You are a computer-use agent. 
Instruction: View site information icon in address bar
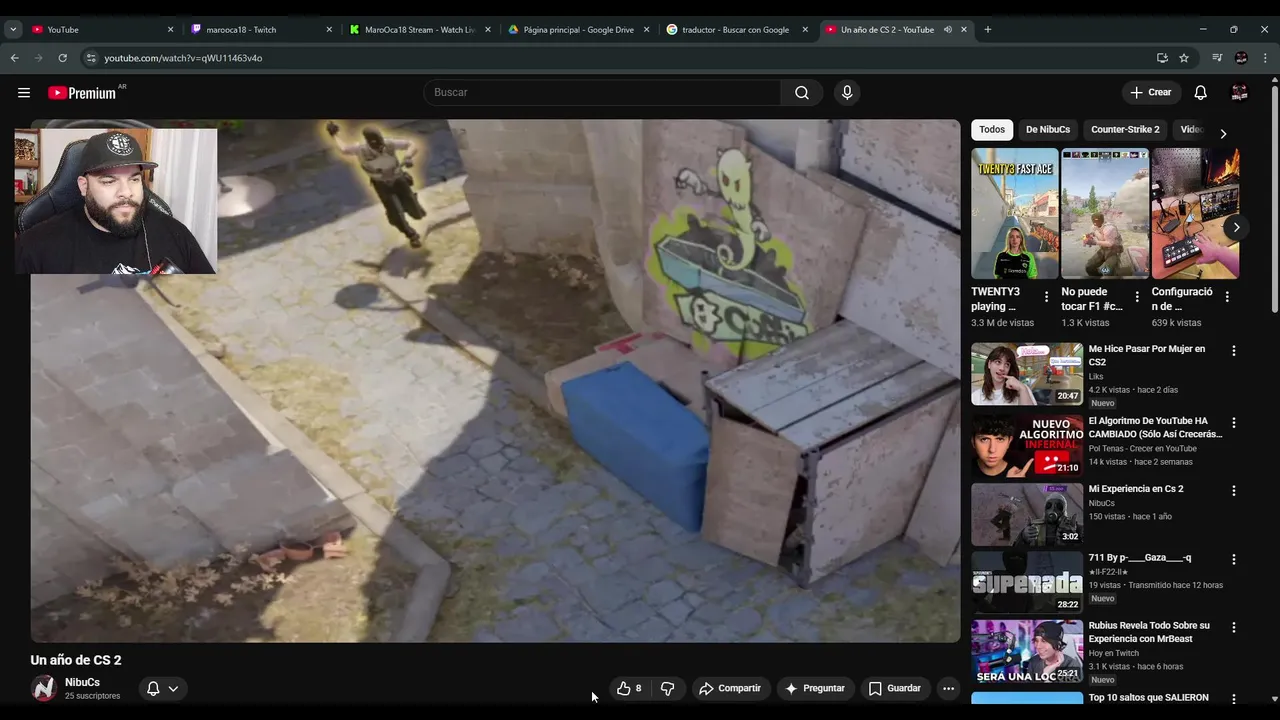pyautogui.click(x=90, y=58)
